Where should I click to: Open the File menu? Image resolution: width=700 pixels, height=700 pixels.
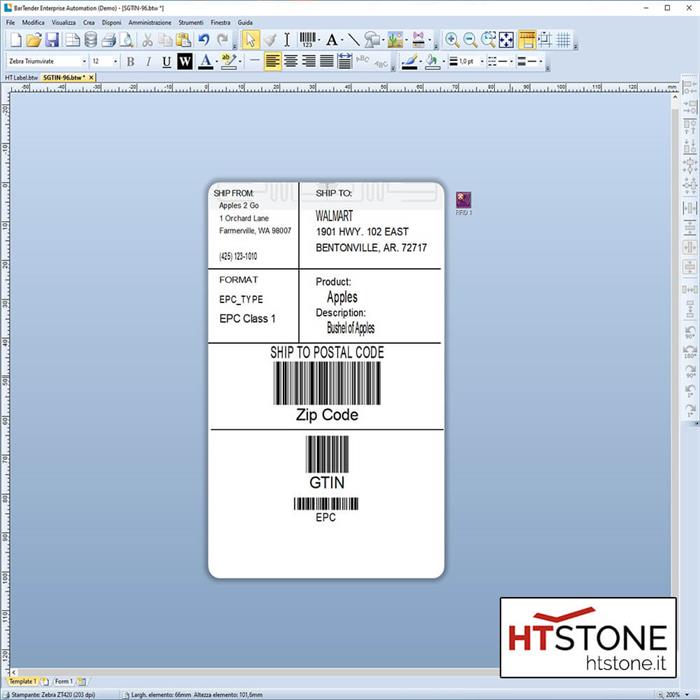(10, 22)
